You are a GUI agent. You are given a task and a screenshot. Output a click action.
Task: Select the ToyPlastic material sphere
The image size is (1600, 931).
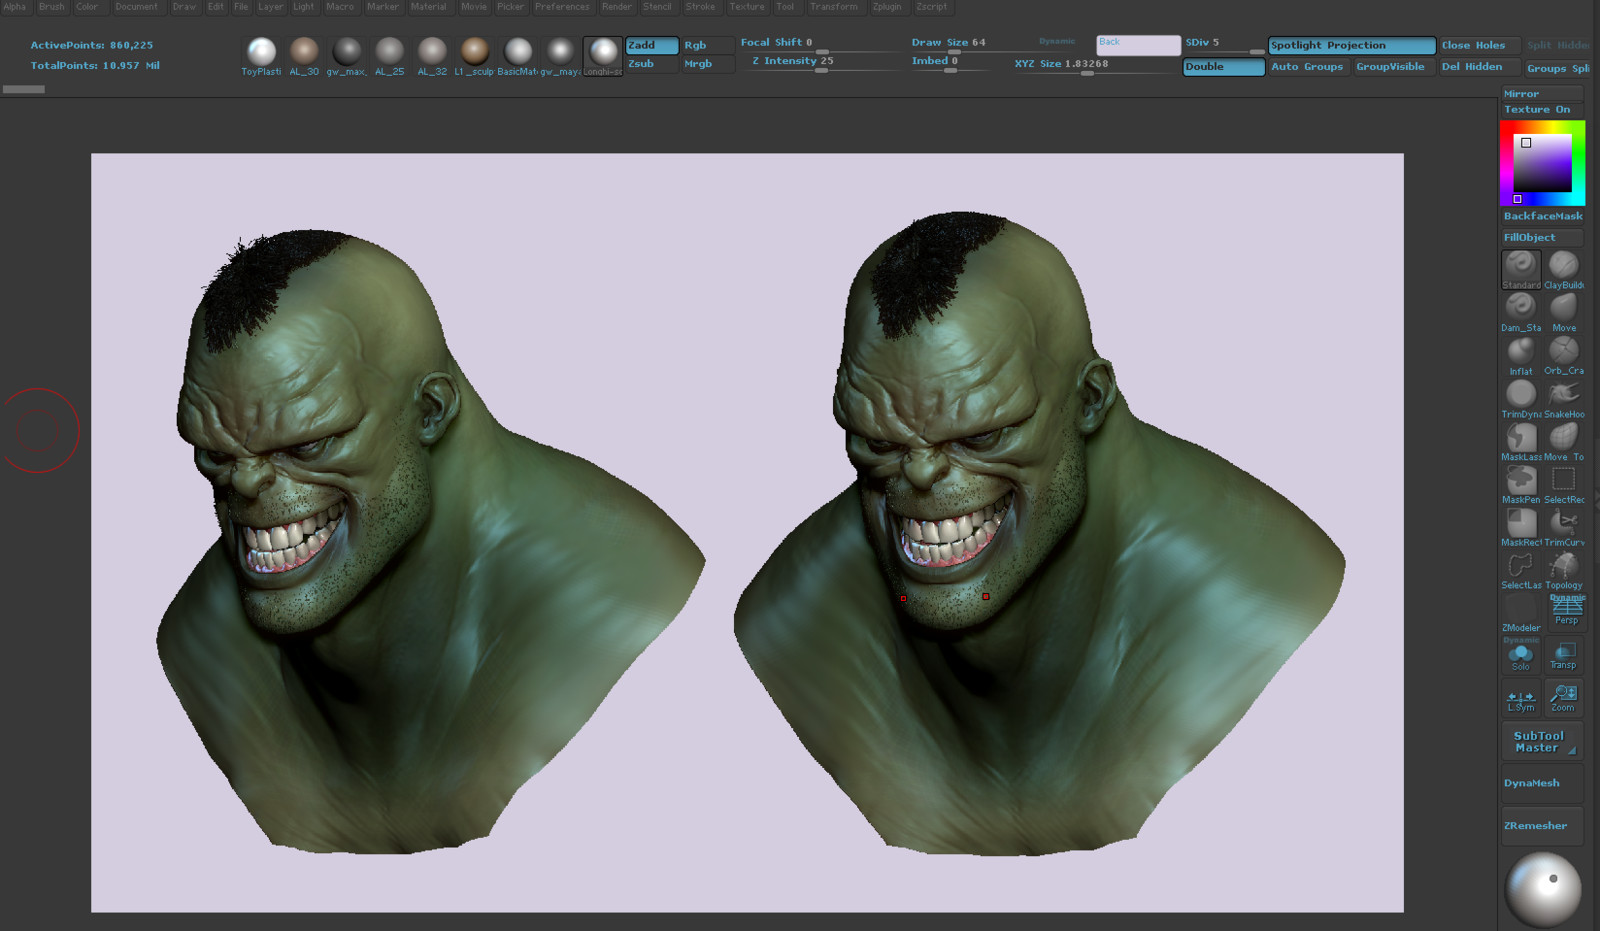click(261, 52)
